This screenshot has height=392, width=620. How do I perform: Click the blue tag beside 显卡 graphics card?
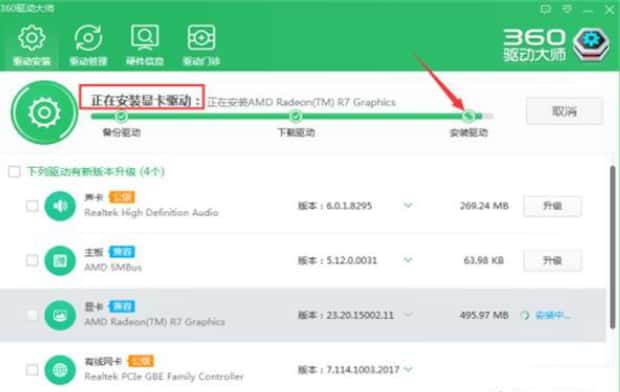[x=122, y=306]
